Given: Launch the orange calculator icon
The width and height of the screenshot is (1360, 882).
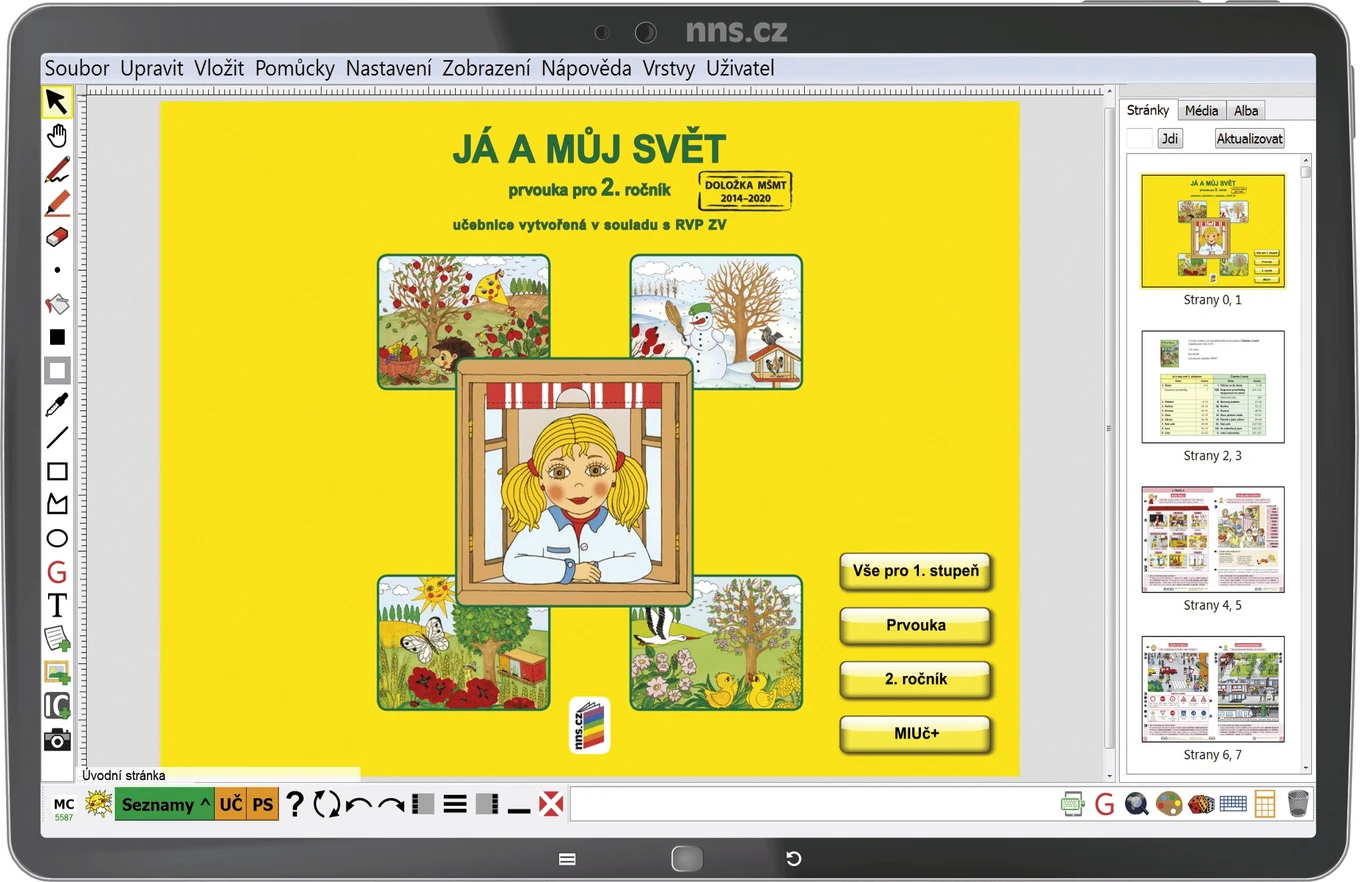Looking at the screenshot, I should pyautogui.click(x=1265, y=804).
